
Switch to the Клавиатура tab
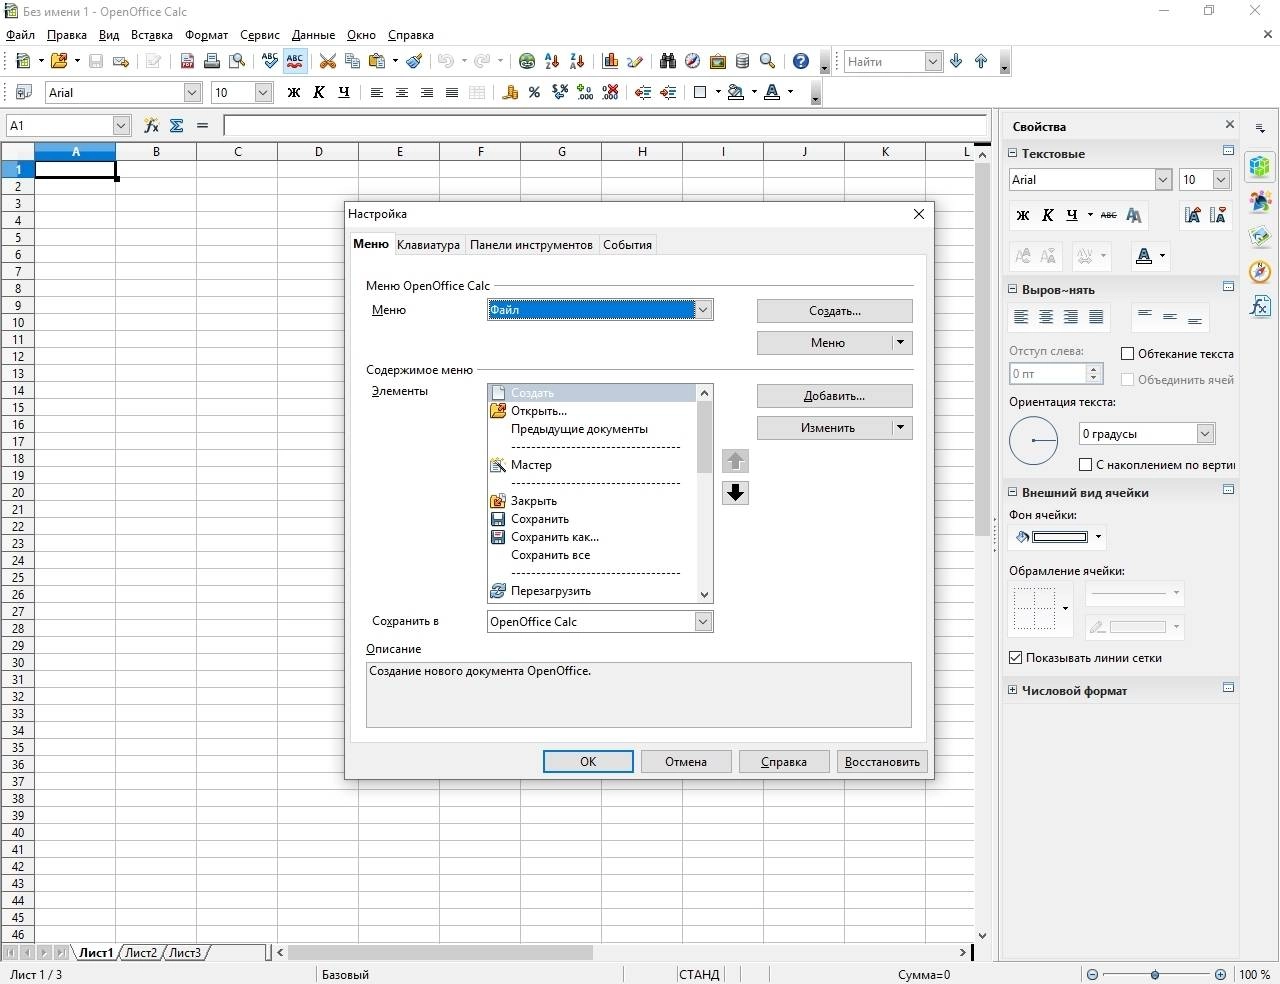tap(428, 245)
